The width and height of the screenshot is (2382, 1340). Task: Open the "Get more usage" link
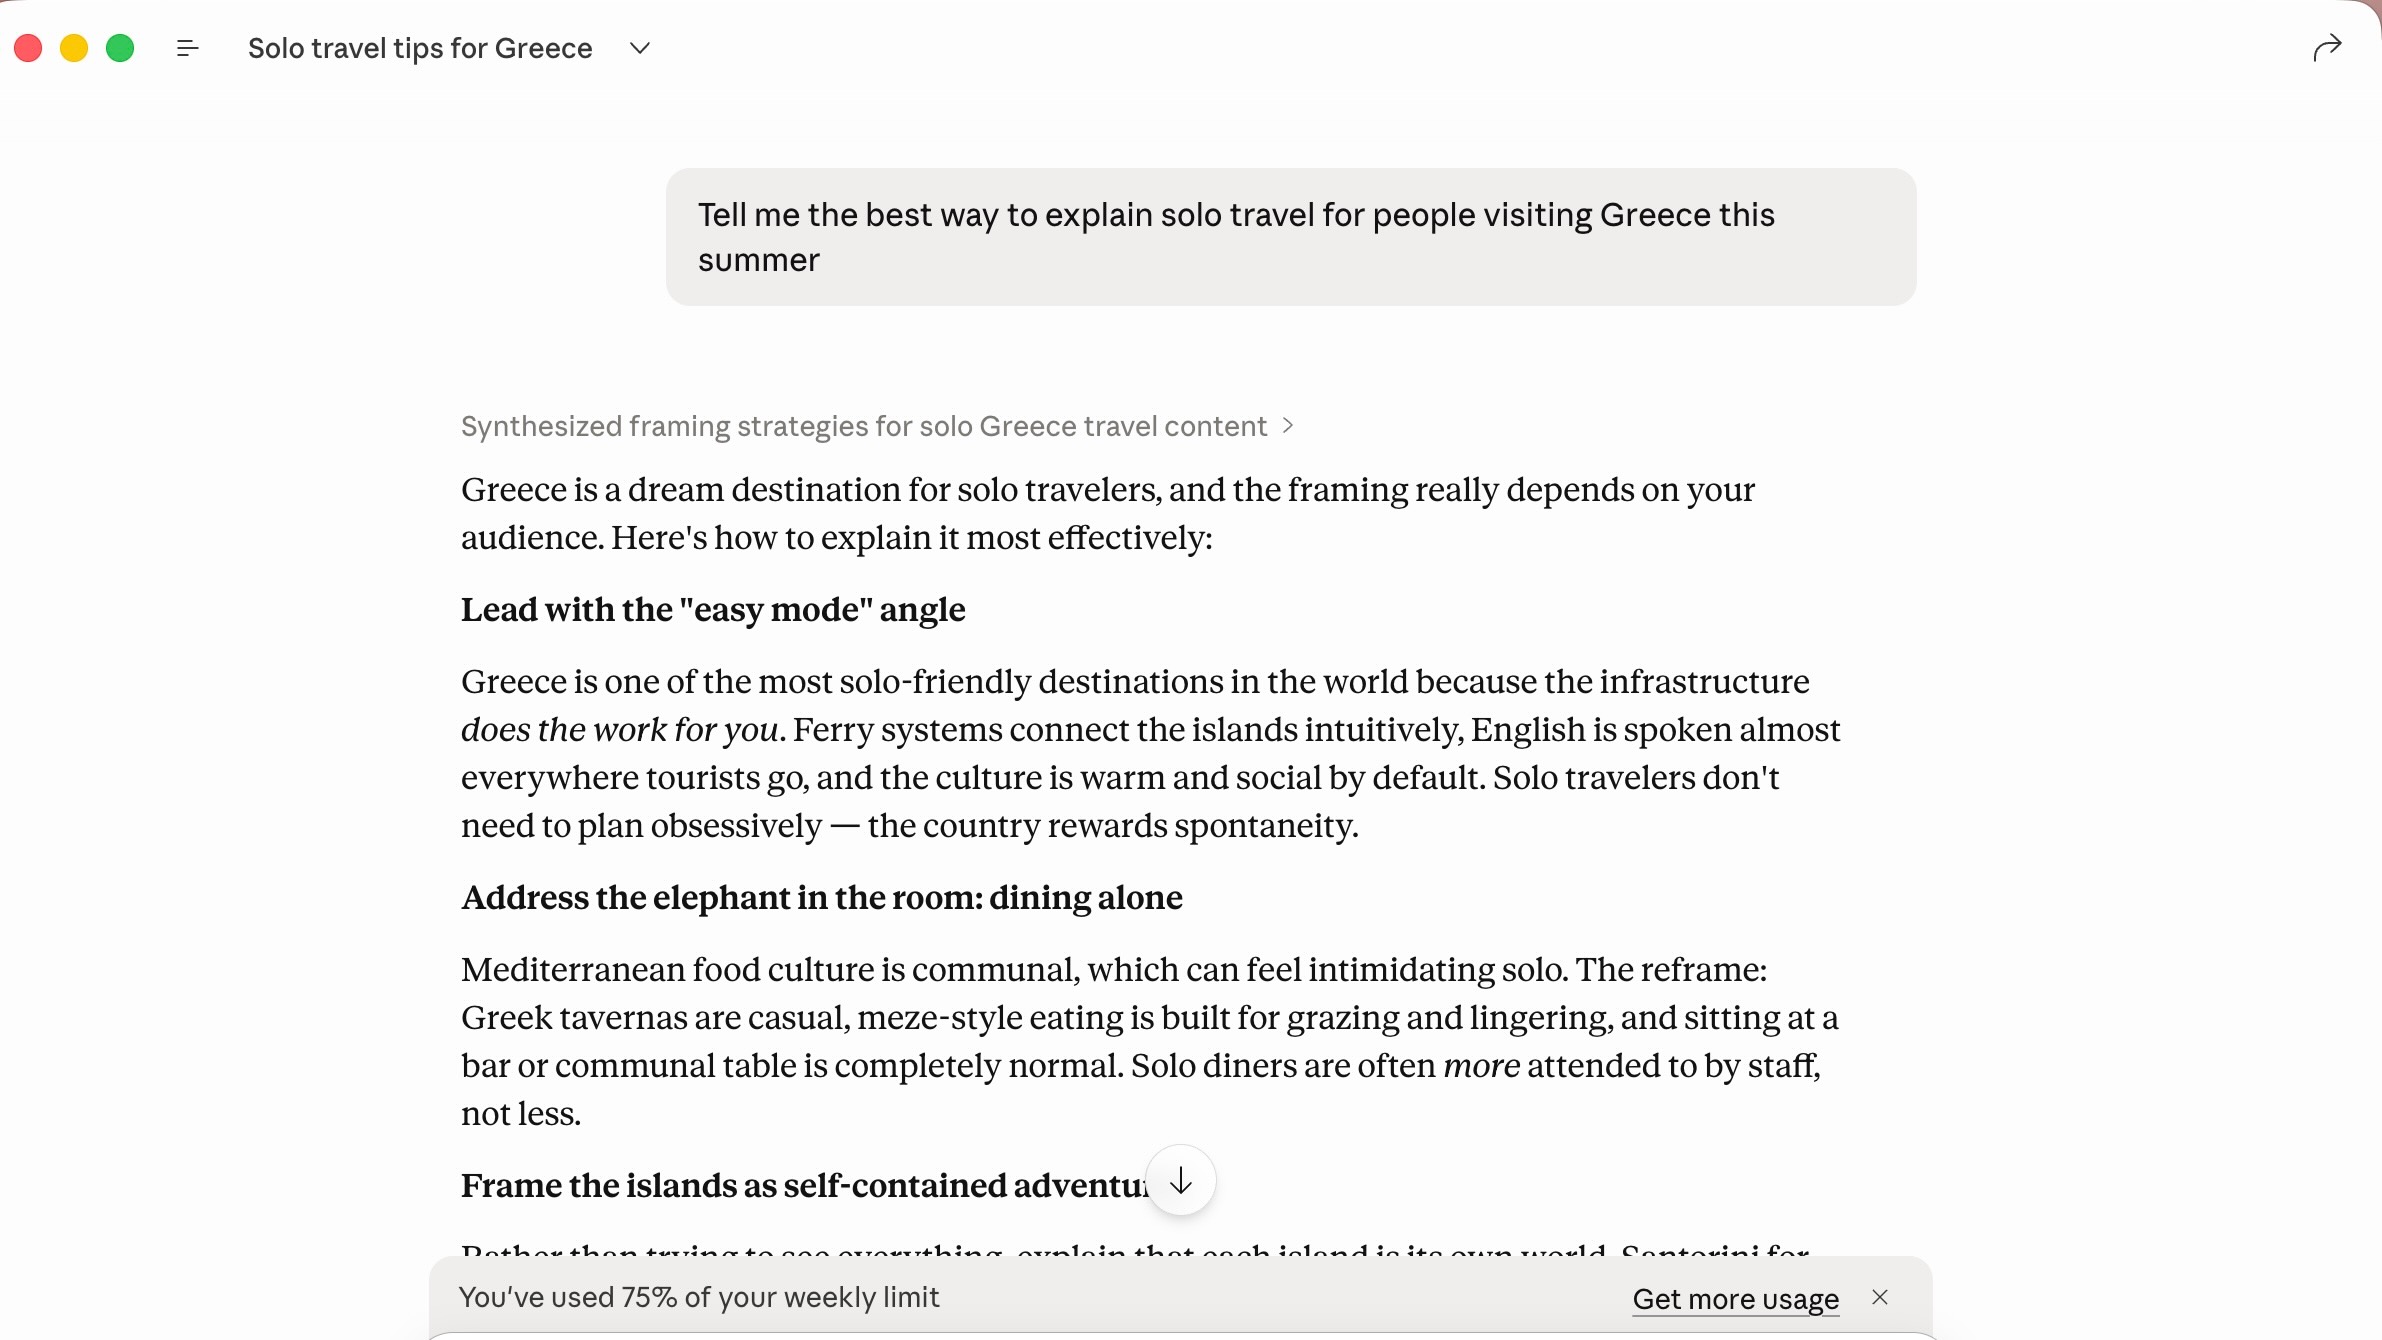coord(1735,1298)
